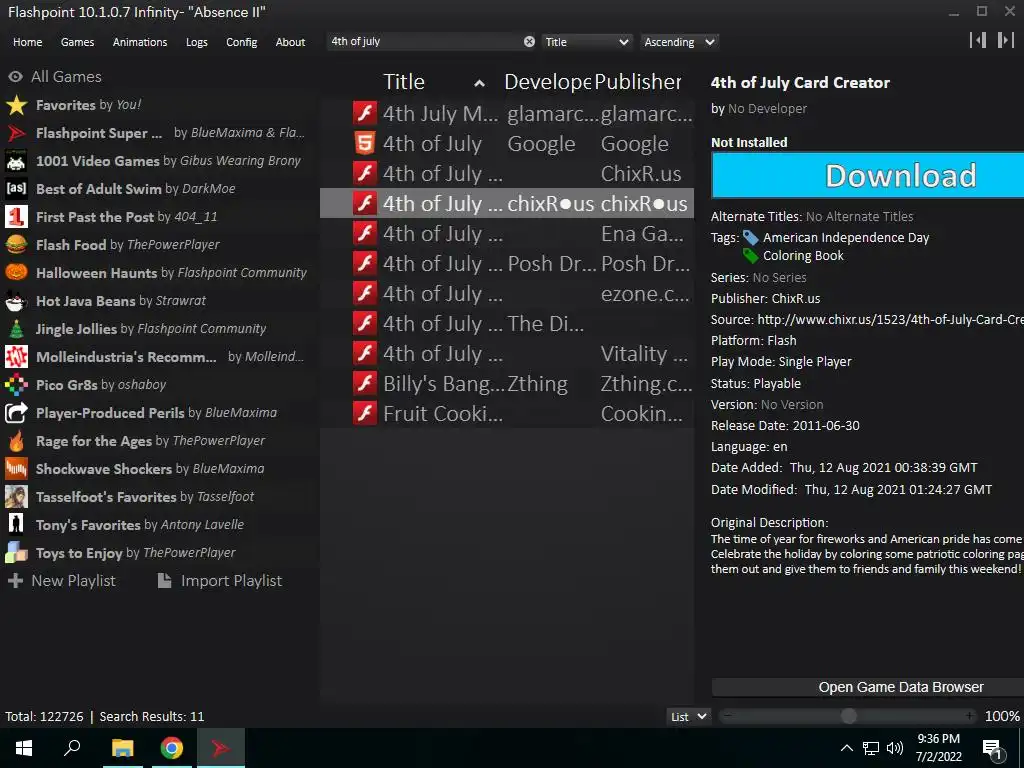The height and width of the screenshot is (768, 1024).
Task: Open the Title sort-by dropdown
Action: [586, 42]
